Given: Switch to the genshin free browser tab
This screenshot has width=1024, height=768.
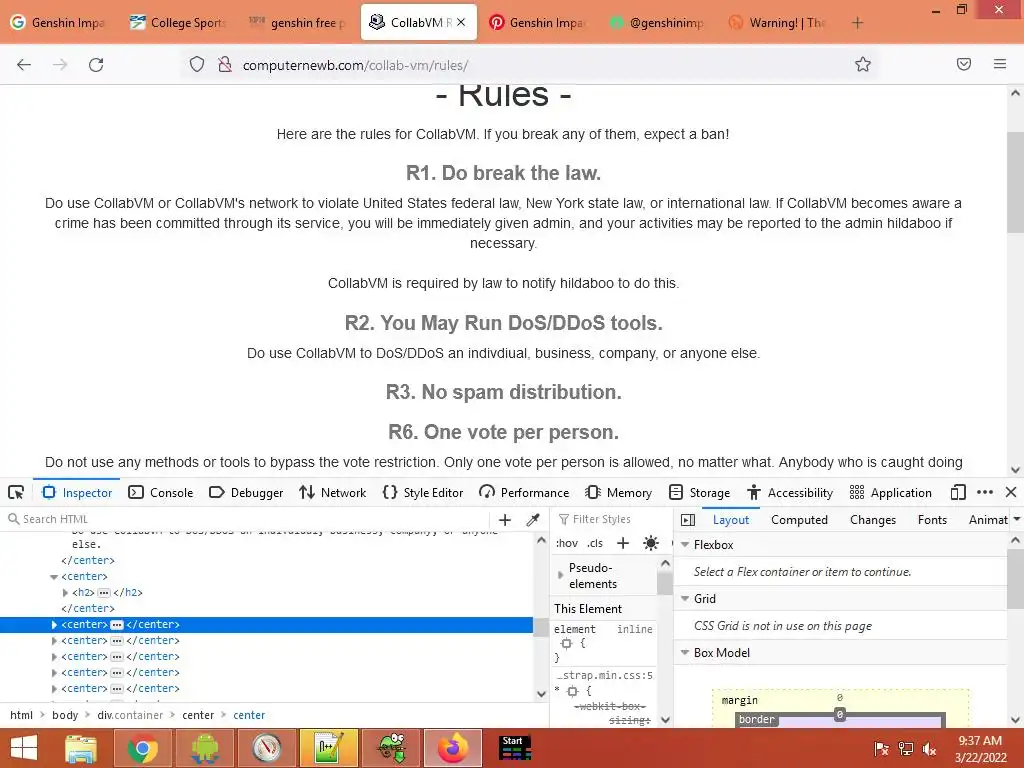Looking at the screenshot, I should point(298,22).
